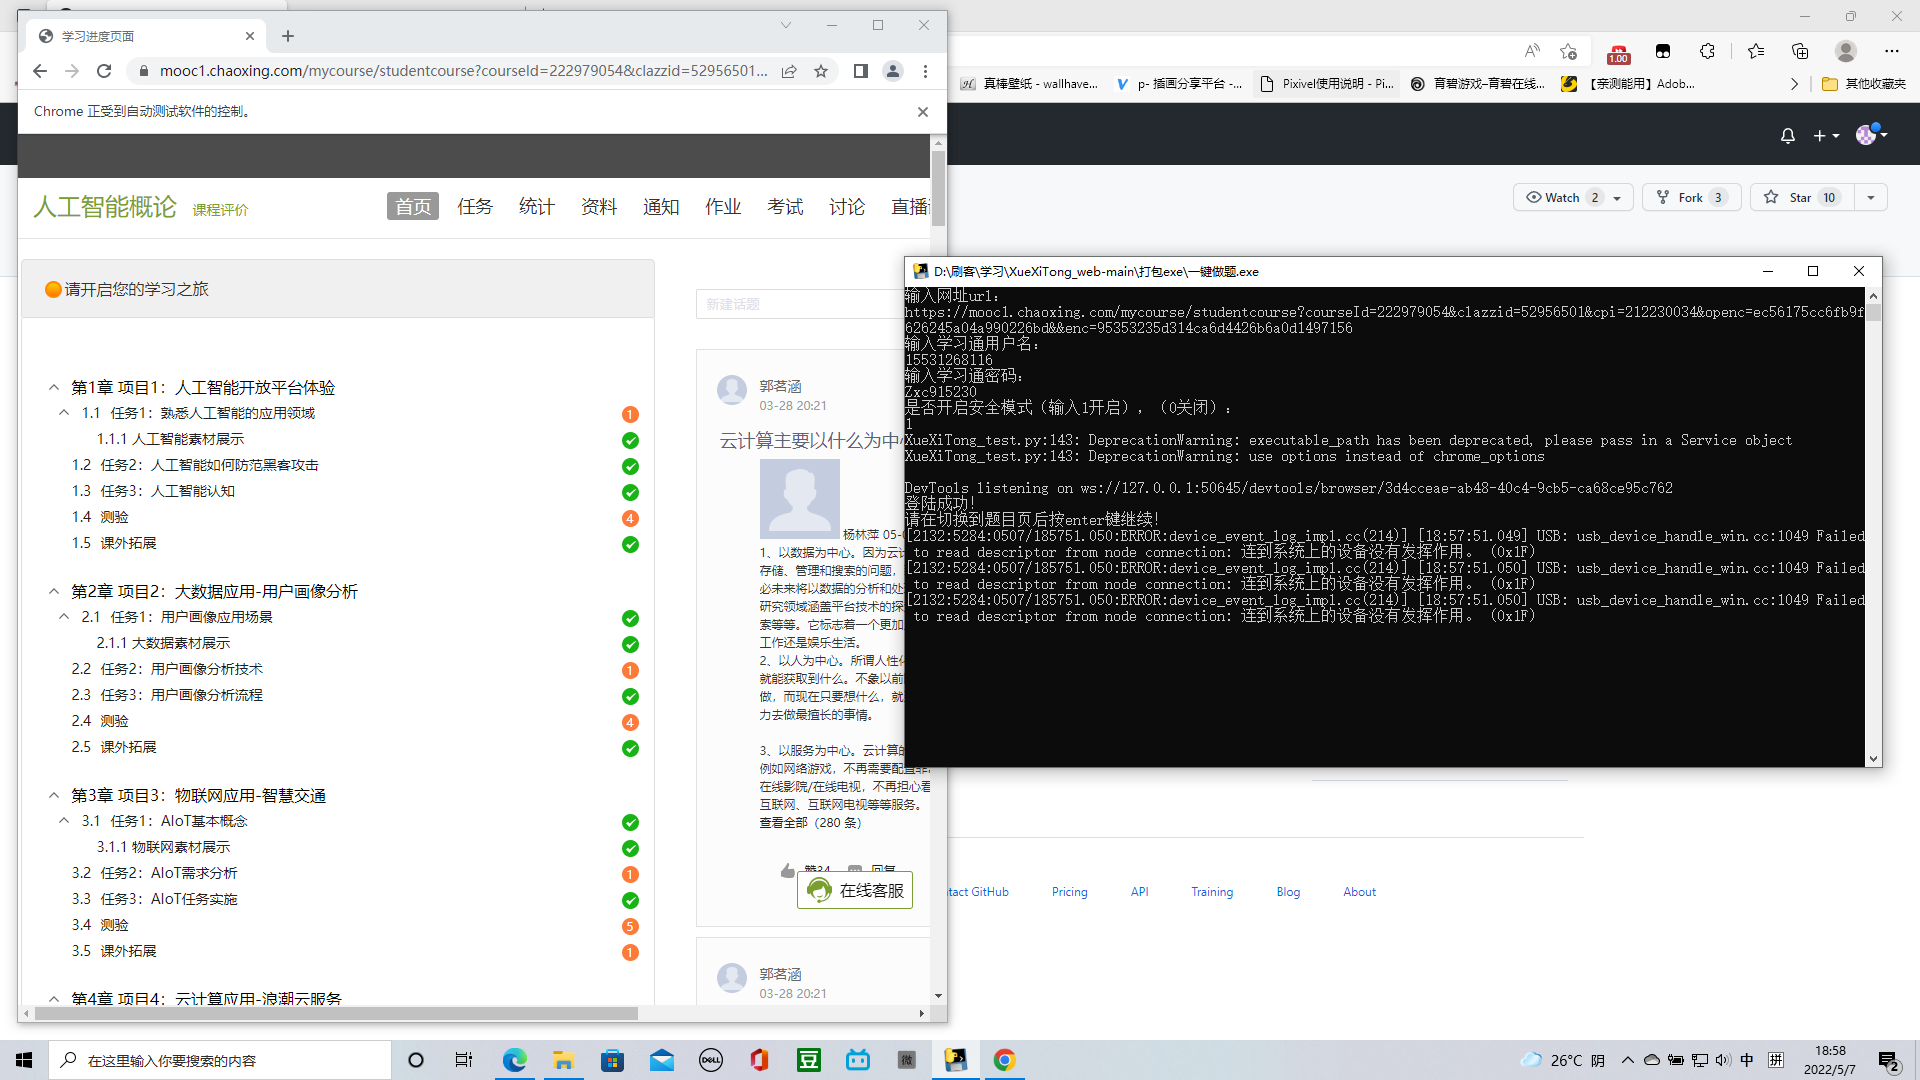1920x1080 pixels.
Task: Click the thumbs-up like icon under the post
Action: click(x=788, y=870)
